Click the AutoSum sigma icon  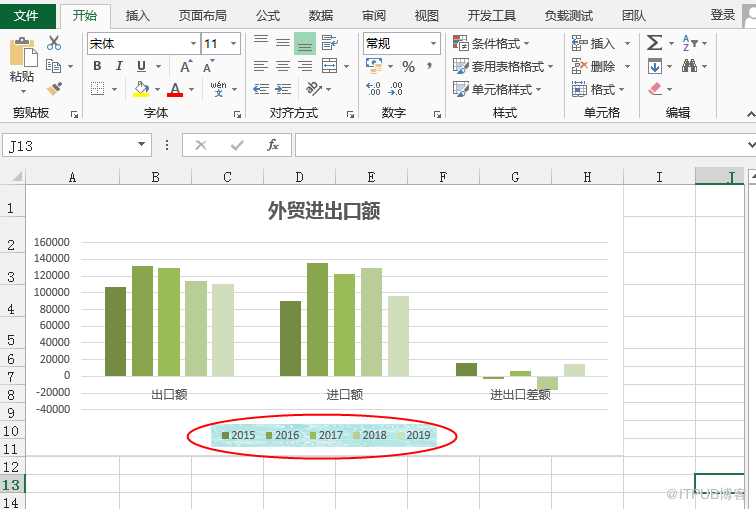[654, 43]
